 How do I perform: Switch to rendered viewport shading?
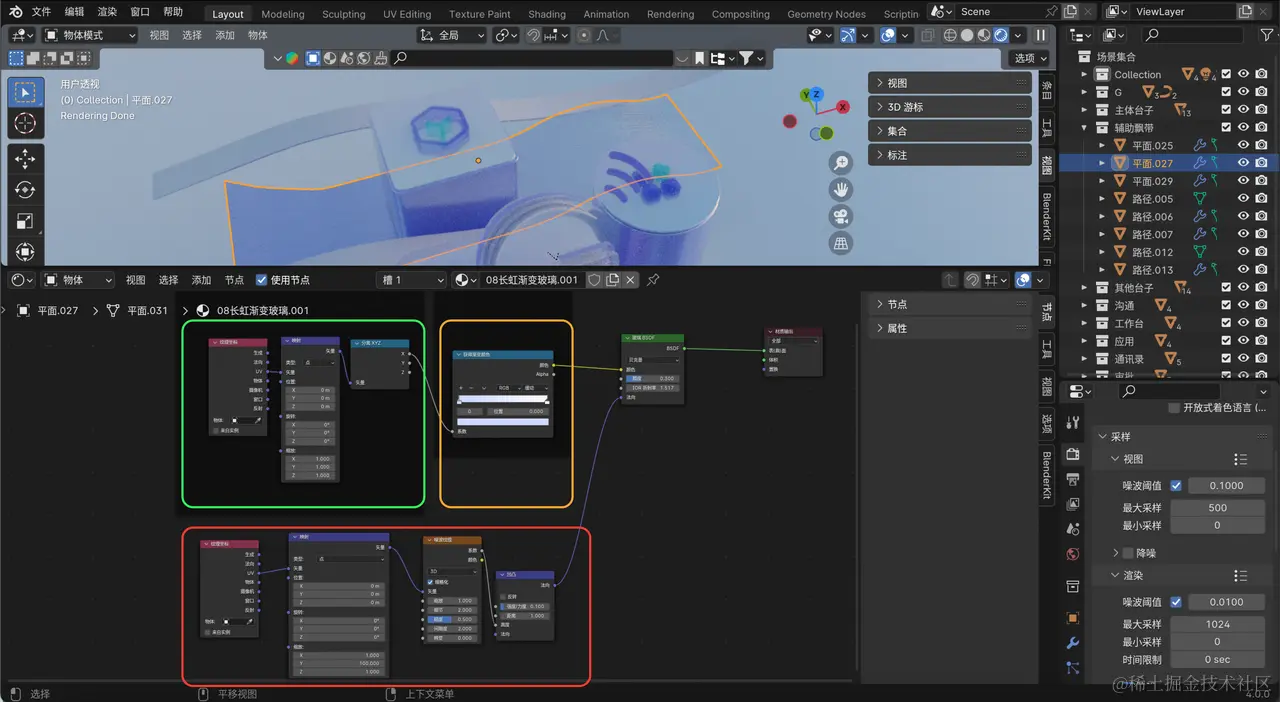click(x=1002, y=35)
